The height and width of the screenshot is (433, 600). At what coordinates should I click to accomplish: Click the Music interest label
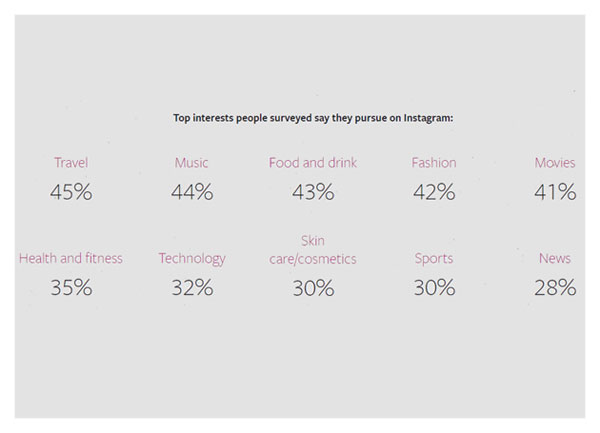tap(191, 163)
